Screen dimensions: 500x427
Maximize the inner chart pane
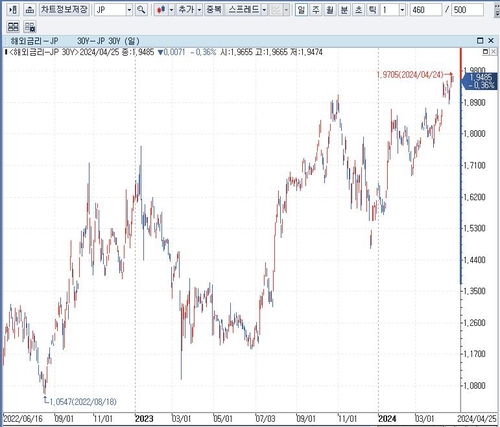(x=485, y=52)
